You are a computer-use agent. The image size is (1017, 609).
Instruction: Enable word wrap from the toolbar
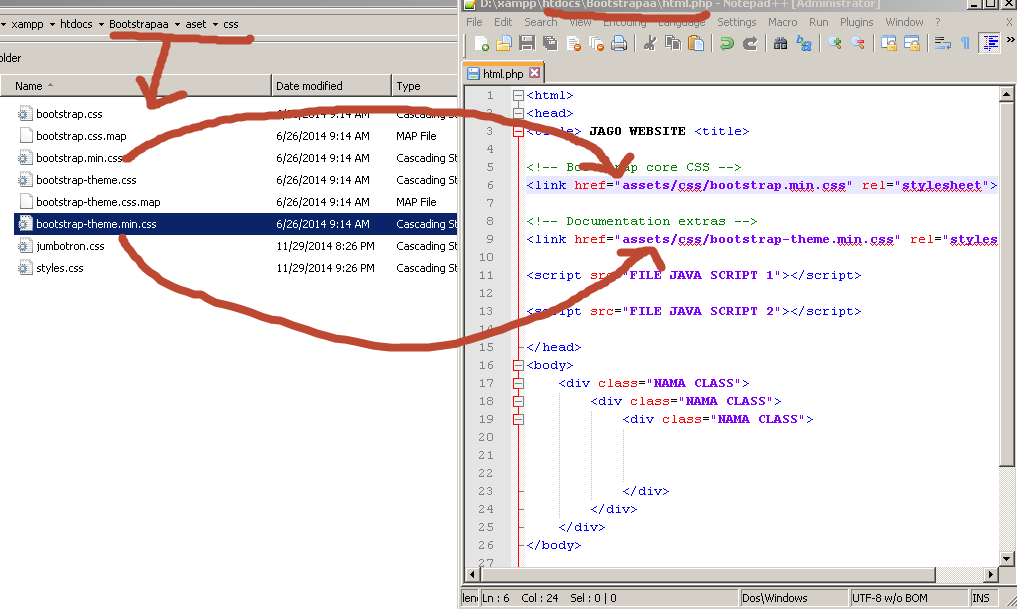click(x=941, y=43)
